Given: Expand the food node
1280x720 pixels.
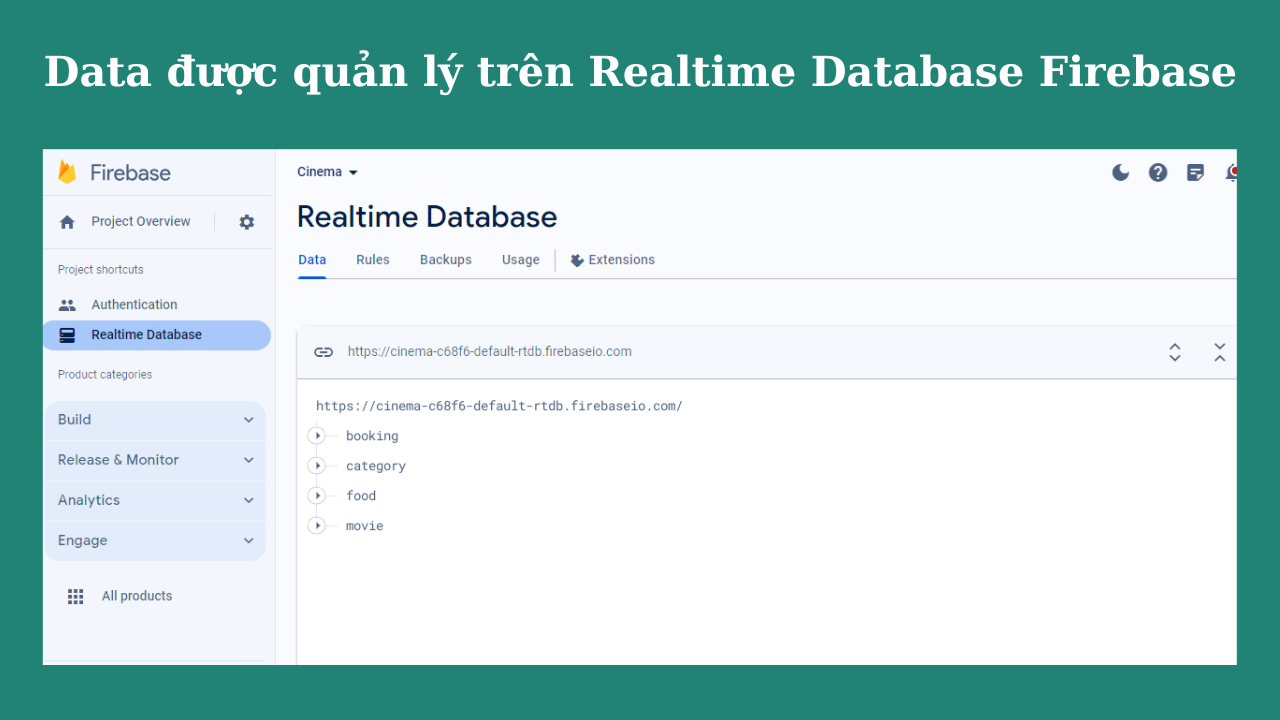Looking at the screenshot, I should tap(317, 496).
